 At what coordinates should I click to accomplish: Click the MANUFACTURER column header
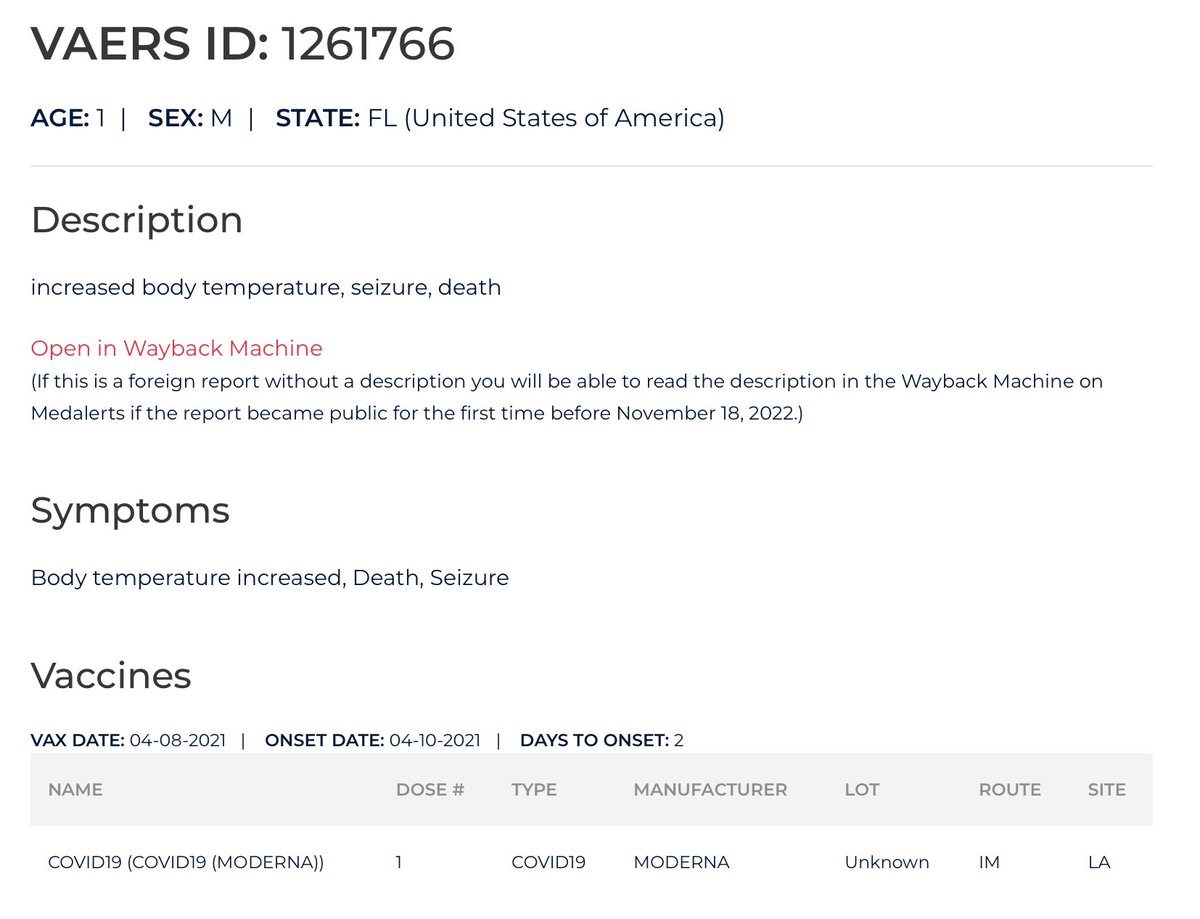[710, 789]
